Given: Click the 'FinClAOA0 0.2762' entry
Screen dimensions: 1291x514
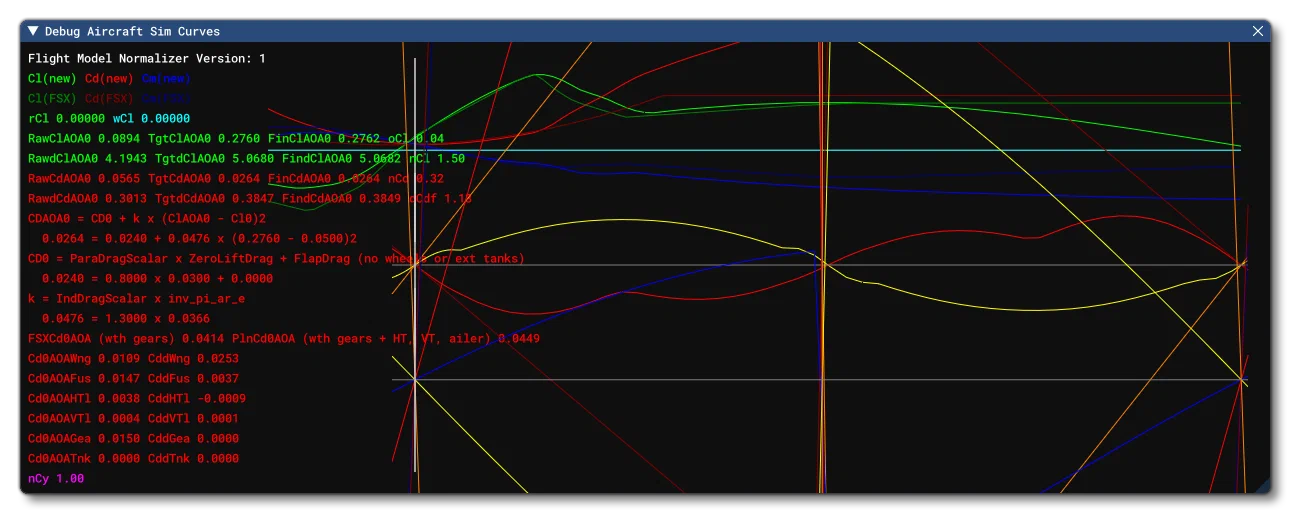Looking at the screenshot, I should pos(324,138).
